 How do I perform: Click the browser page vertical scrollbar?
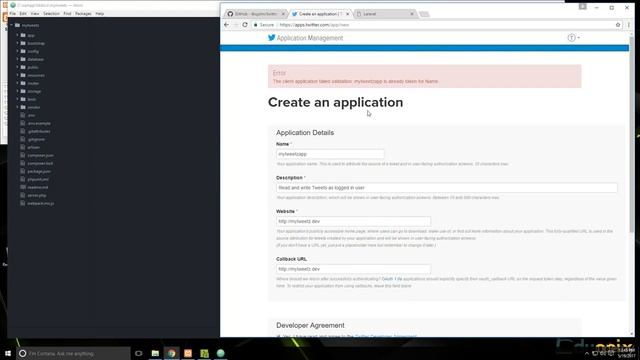632,135
